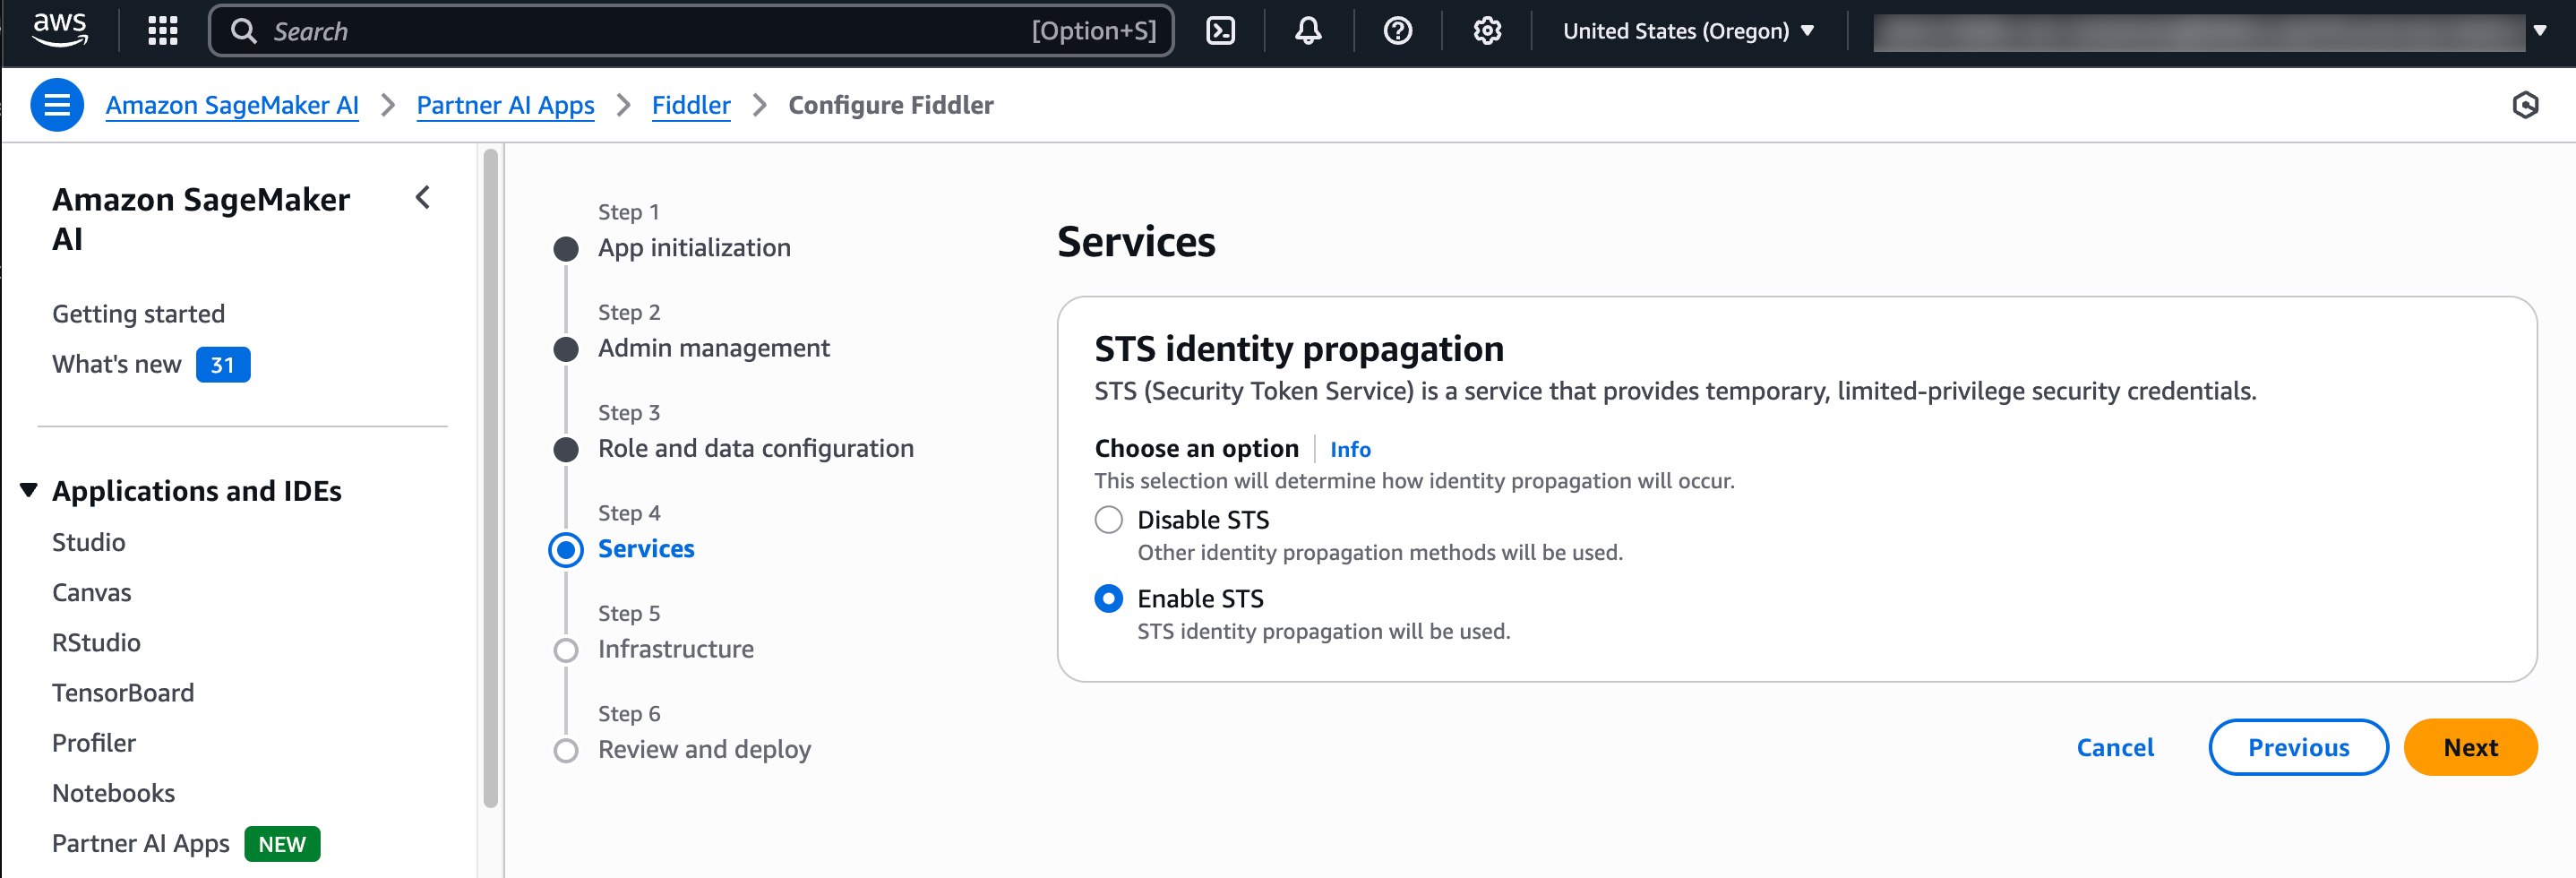This screenshot has width=2576, height=878.
Task: Open account settings via the gear icon
Action: pyautogui.click(x=1487, y=30)
